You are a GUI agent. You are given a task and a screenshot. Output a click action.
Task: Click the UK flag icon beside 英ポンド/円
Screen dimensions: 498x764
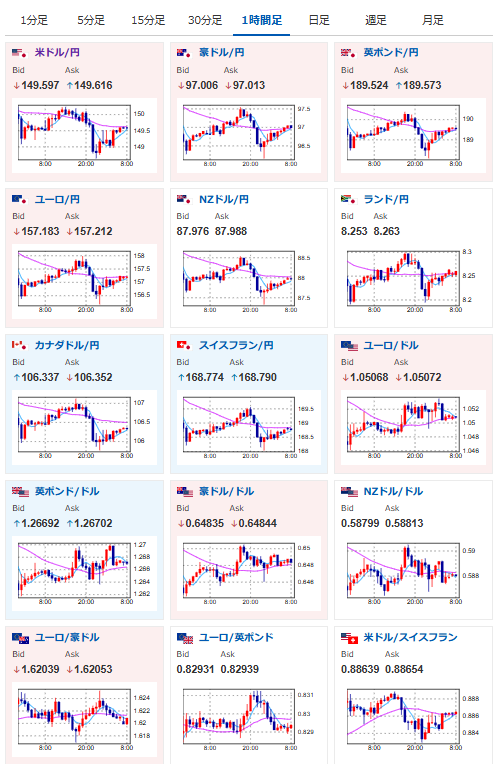click(x=348, y=53)
